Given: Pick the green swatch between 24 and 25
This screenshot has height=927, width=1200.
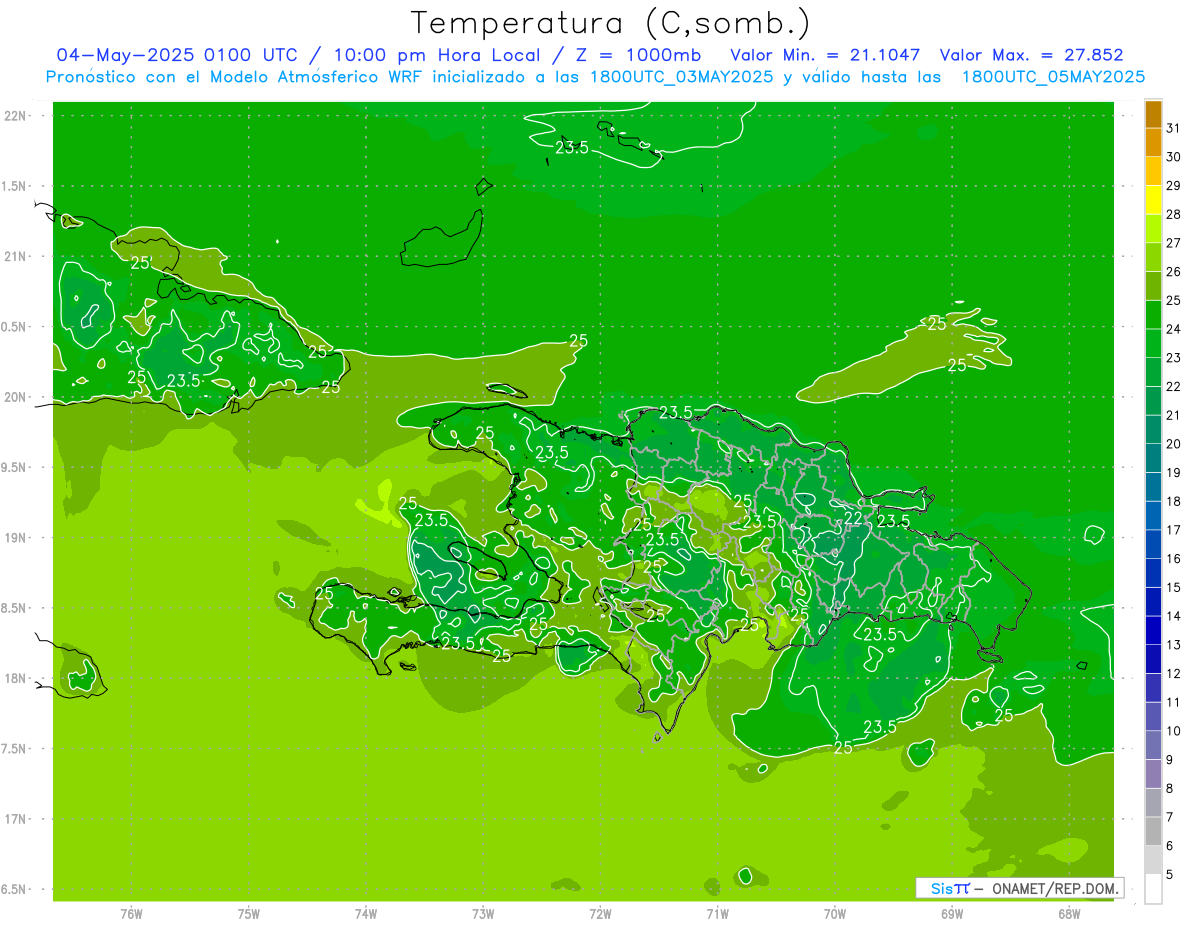Looking at the screenshot, I should click(x=1154, y=315).
